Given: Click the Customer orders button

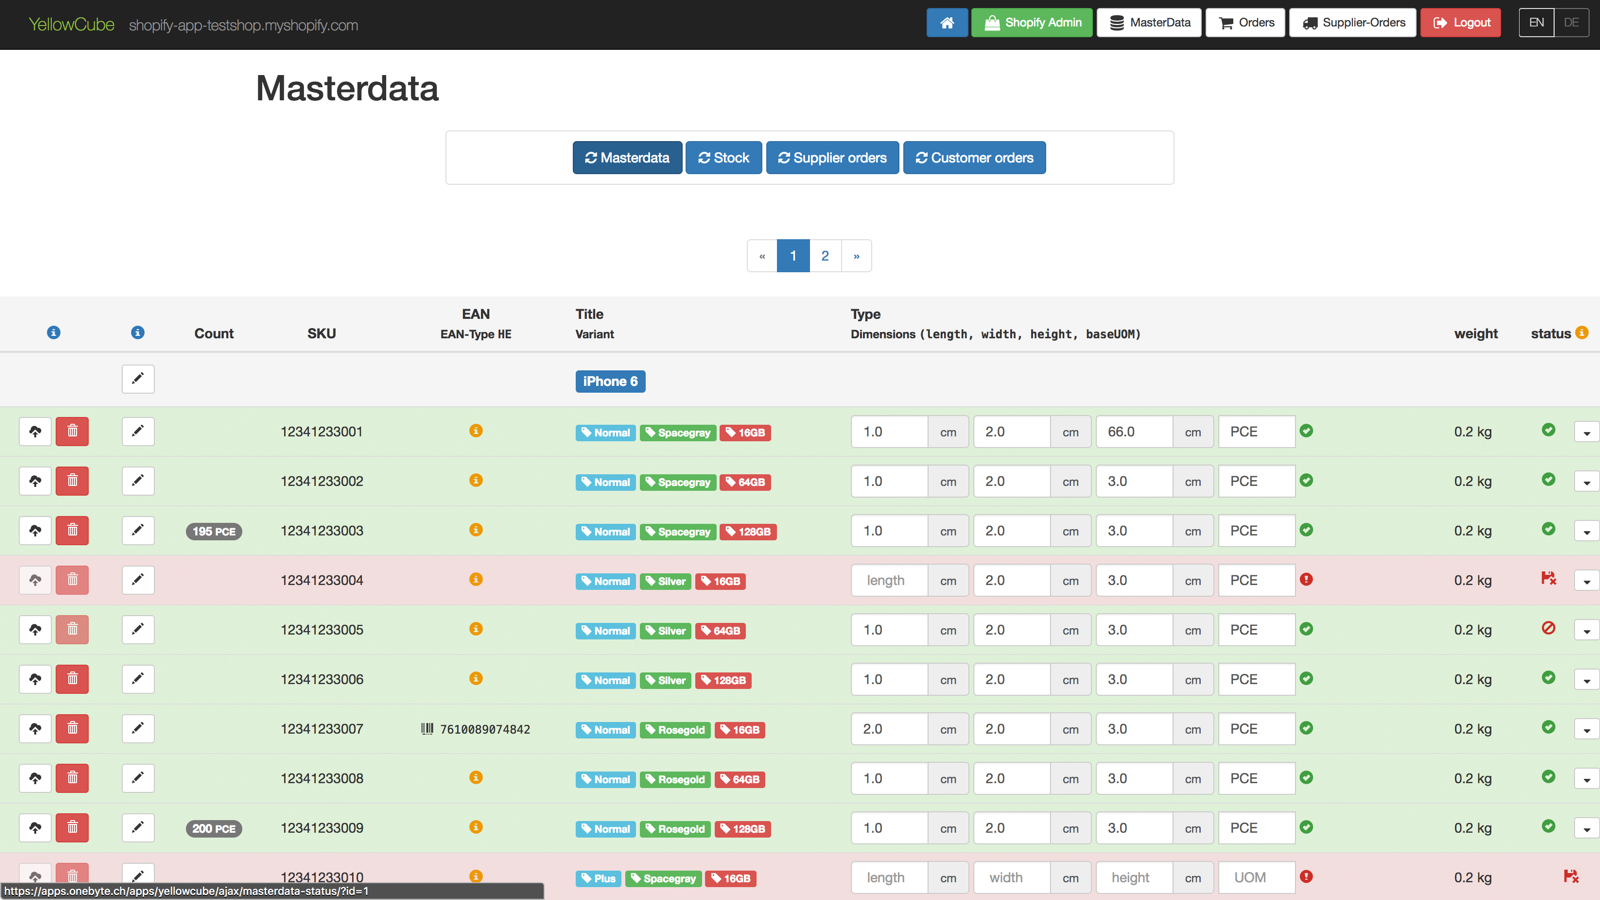Looking at the screenshot, I should click(x=974, y=157).
